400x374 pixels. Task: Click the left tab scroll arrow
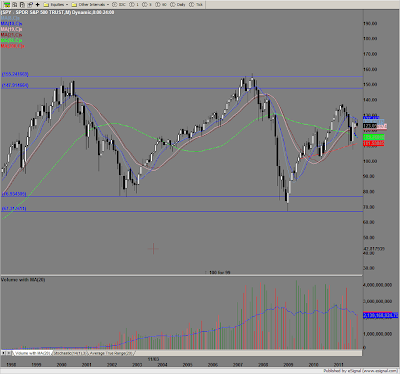pos(3,353)
